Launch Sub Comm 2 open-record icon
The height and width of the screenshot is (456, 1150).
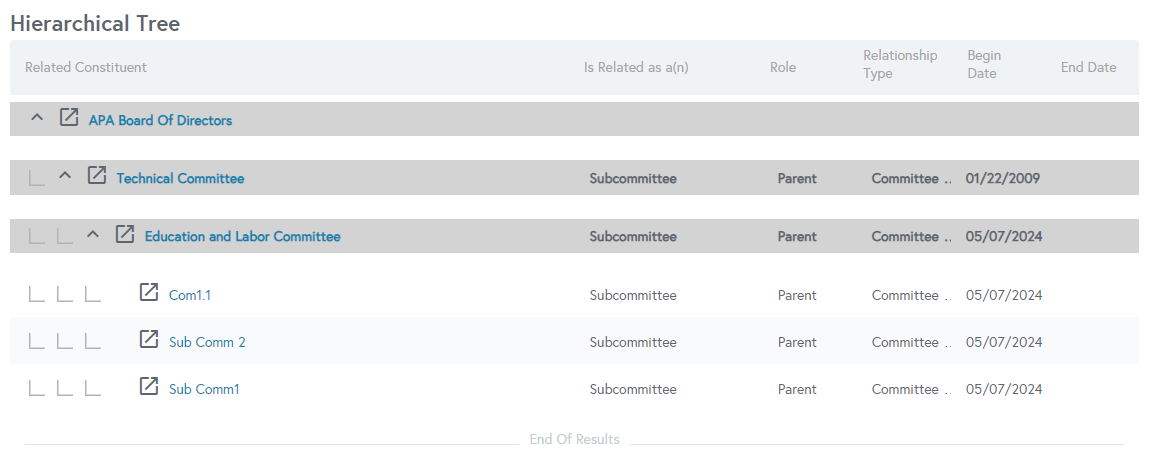tap(149, 339)
